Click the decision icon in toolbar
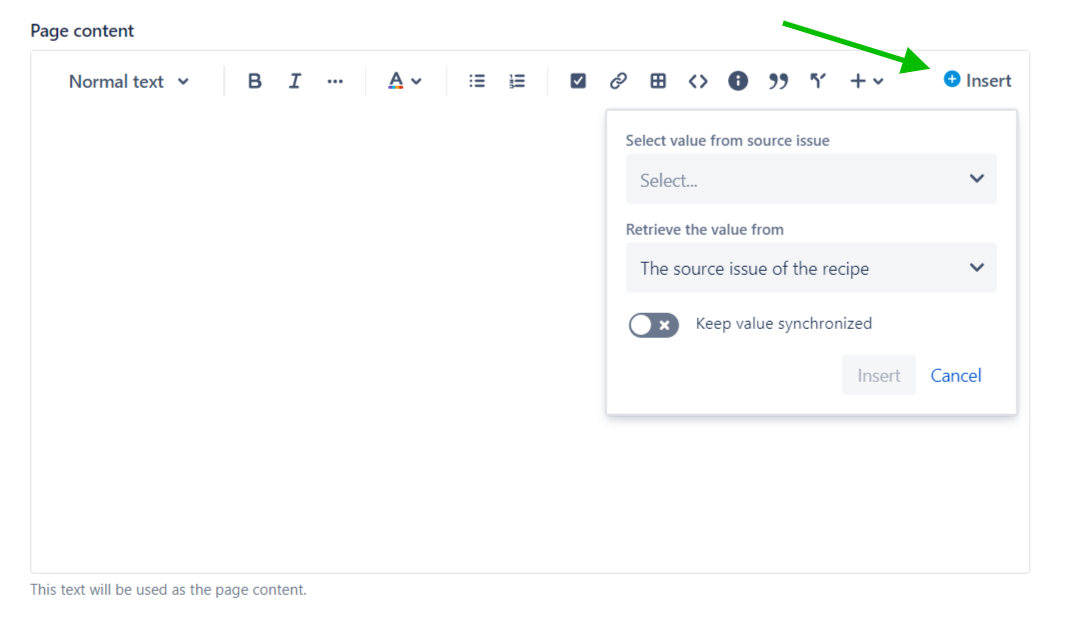 [818, 81]
